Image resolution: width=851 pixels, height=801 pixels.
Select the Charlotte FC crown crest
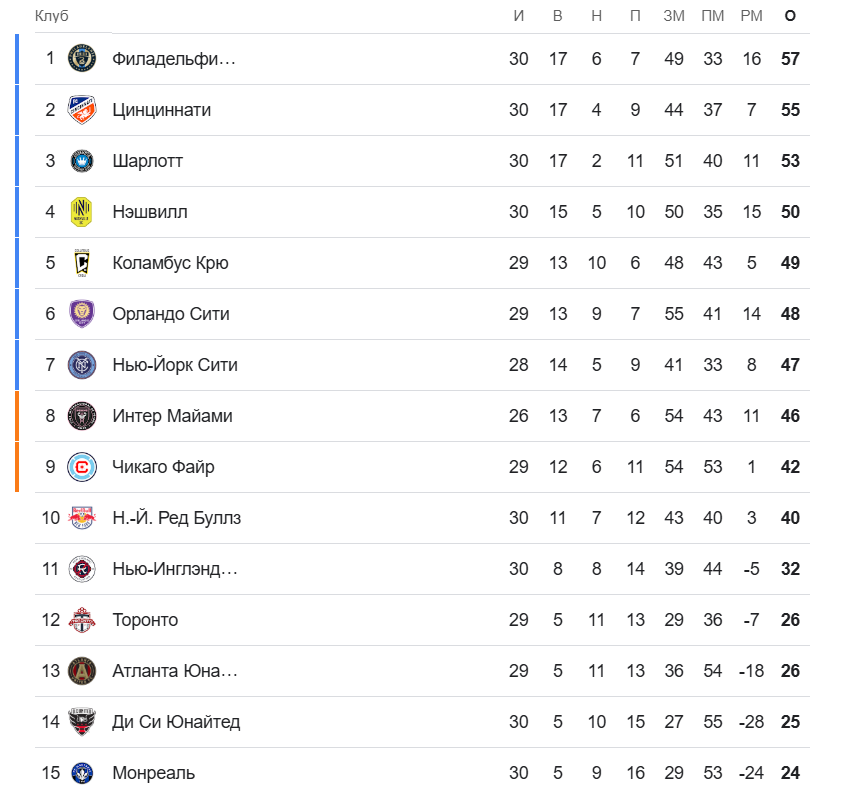pos(82,161)
